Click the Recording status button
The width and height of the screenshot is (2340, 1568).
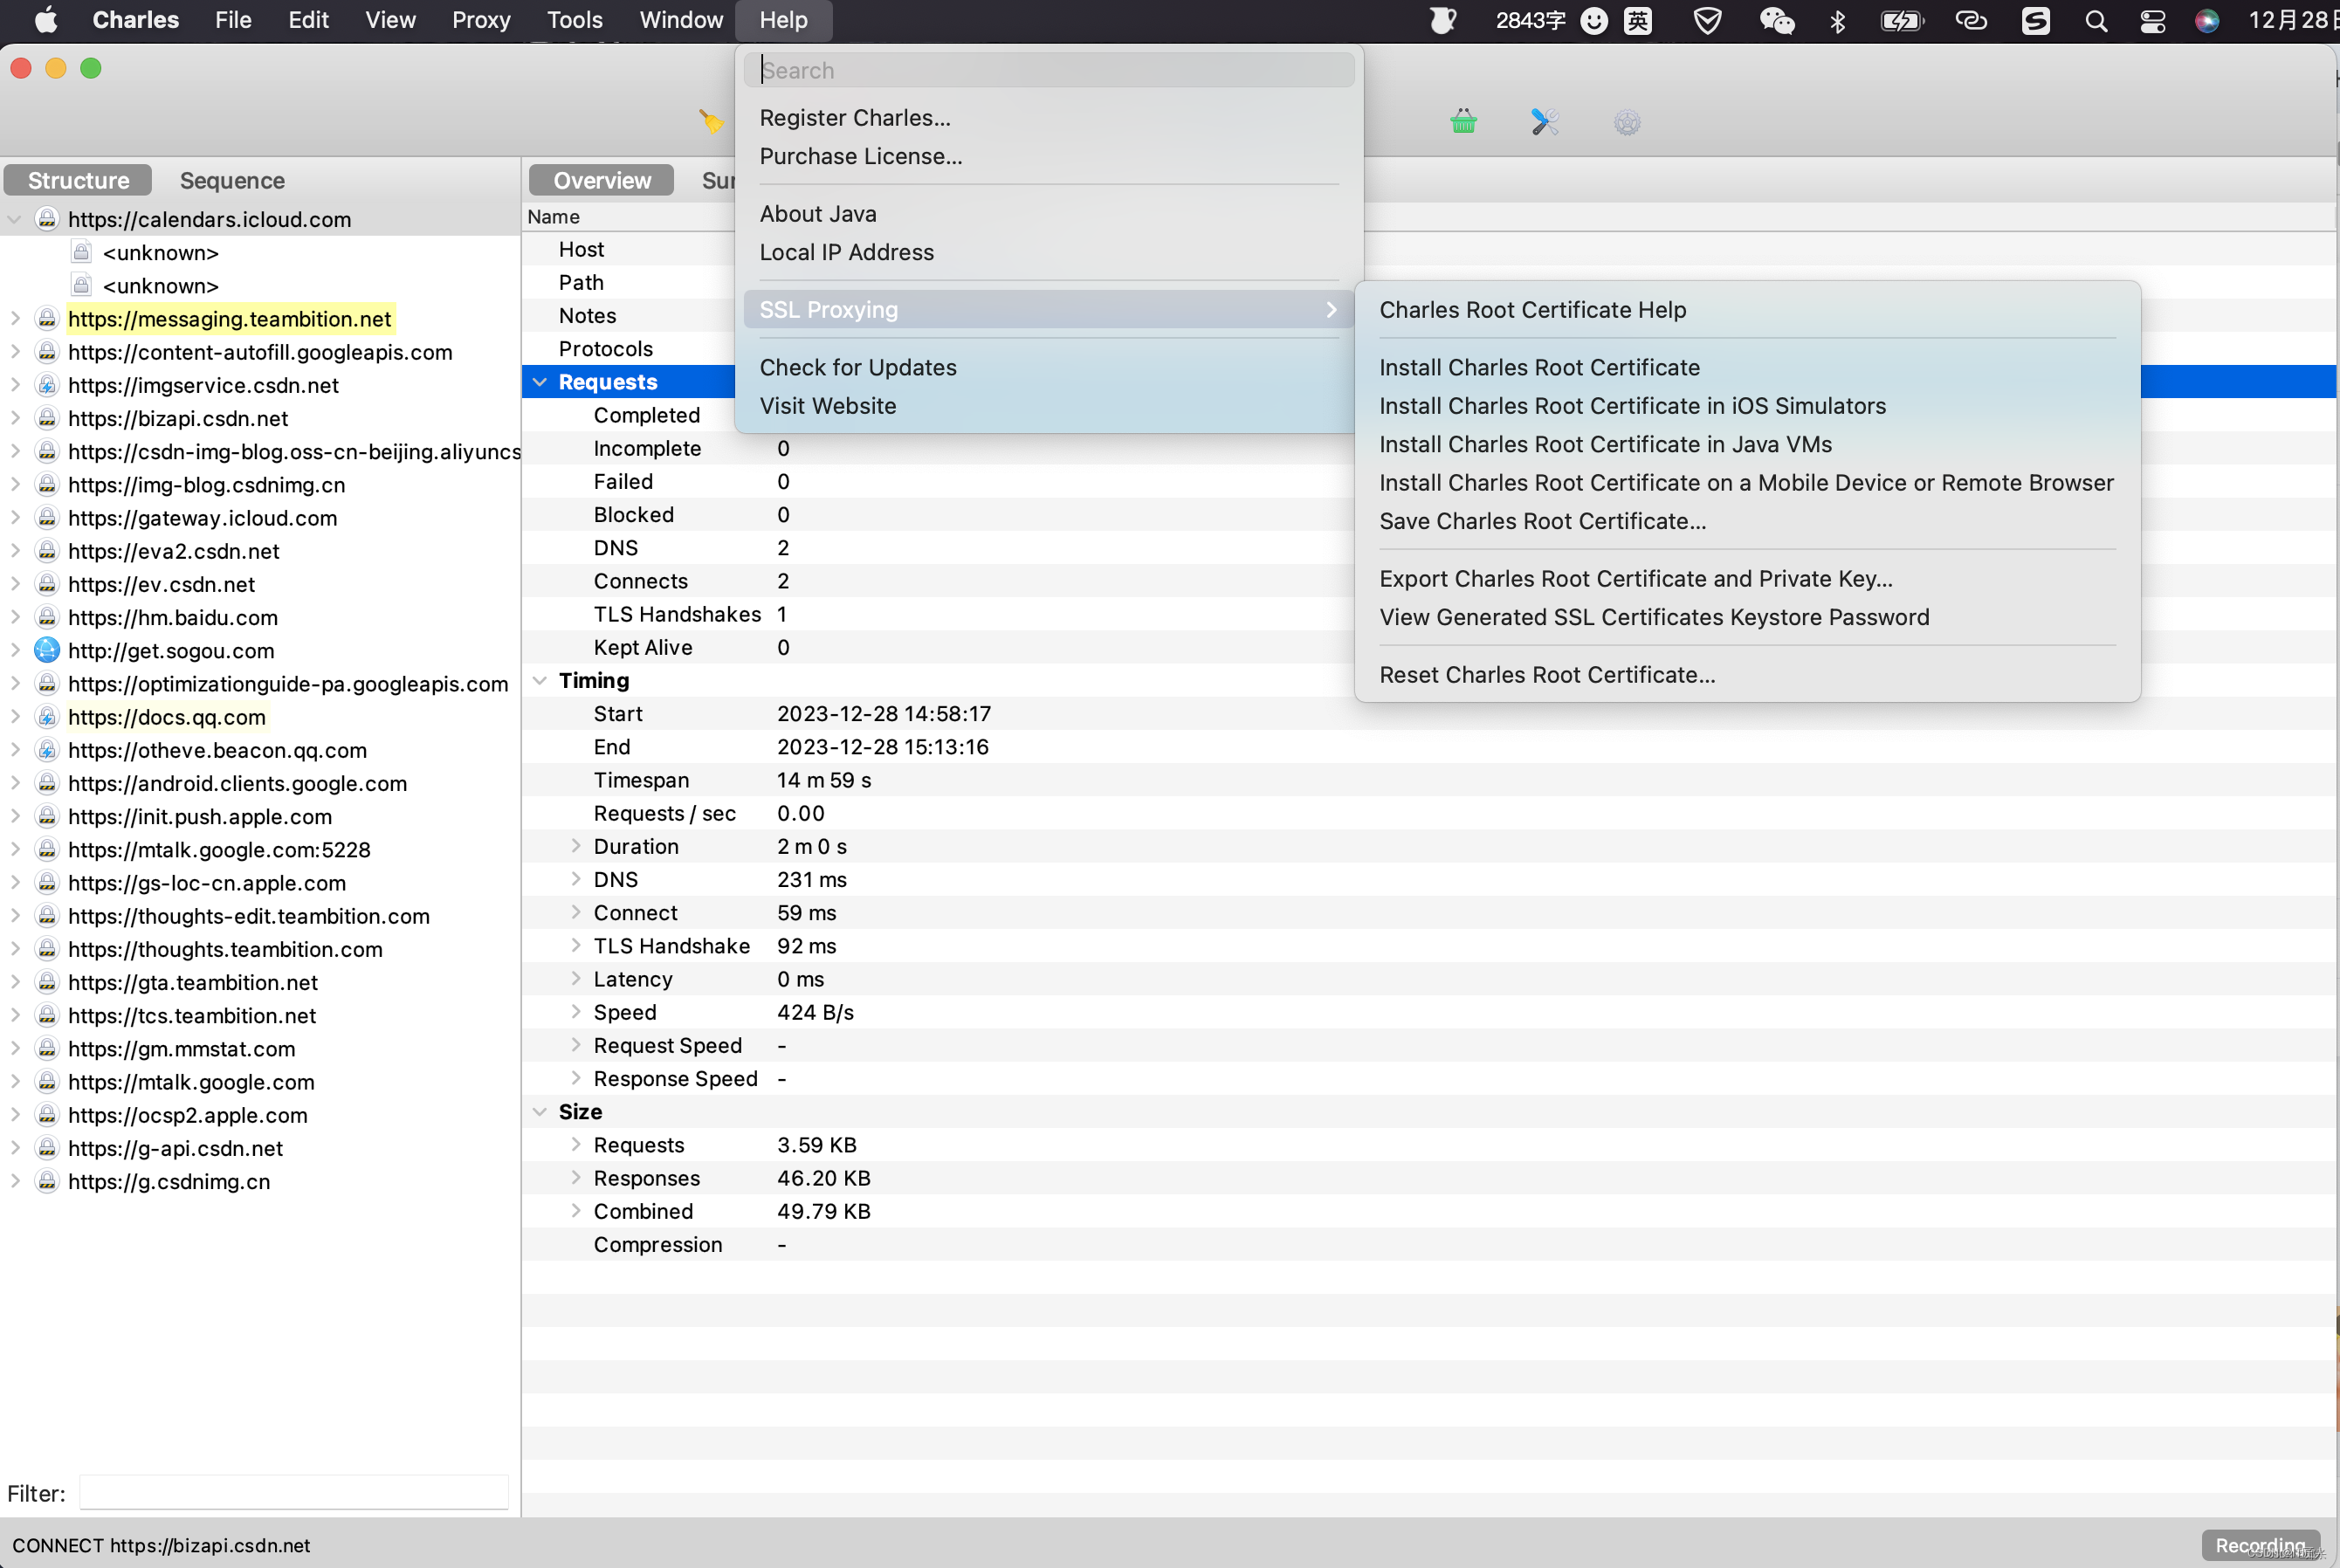pos(2260,1544)
